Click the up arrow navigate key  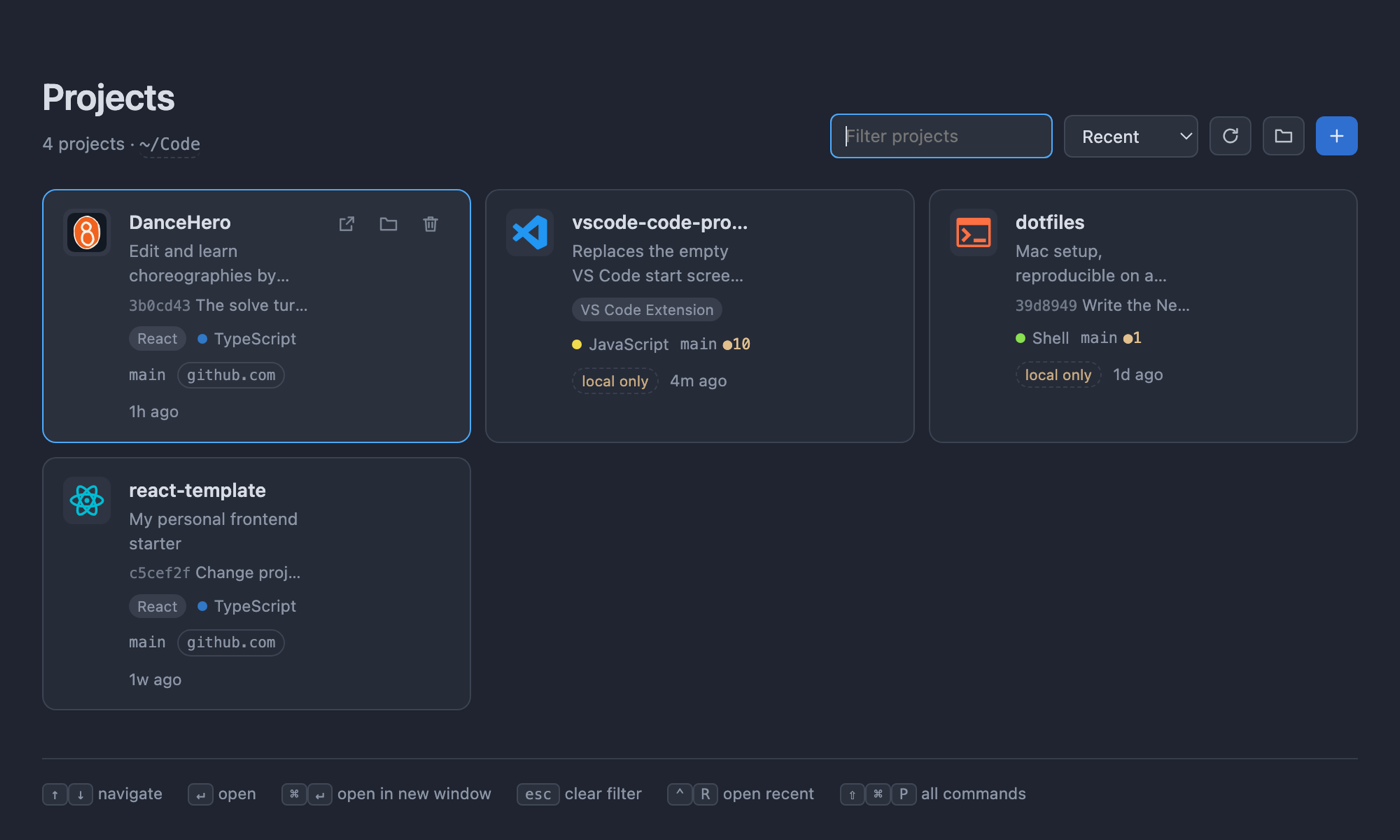[54, 795]
